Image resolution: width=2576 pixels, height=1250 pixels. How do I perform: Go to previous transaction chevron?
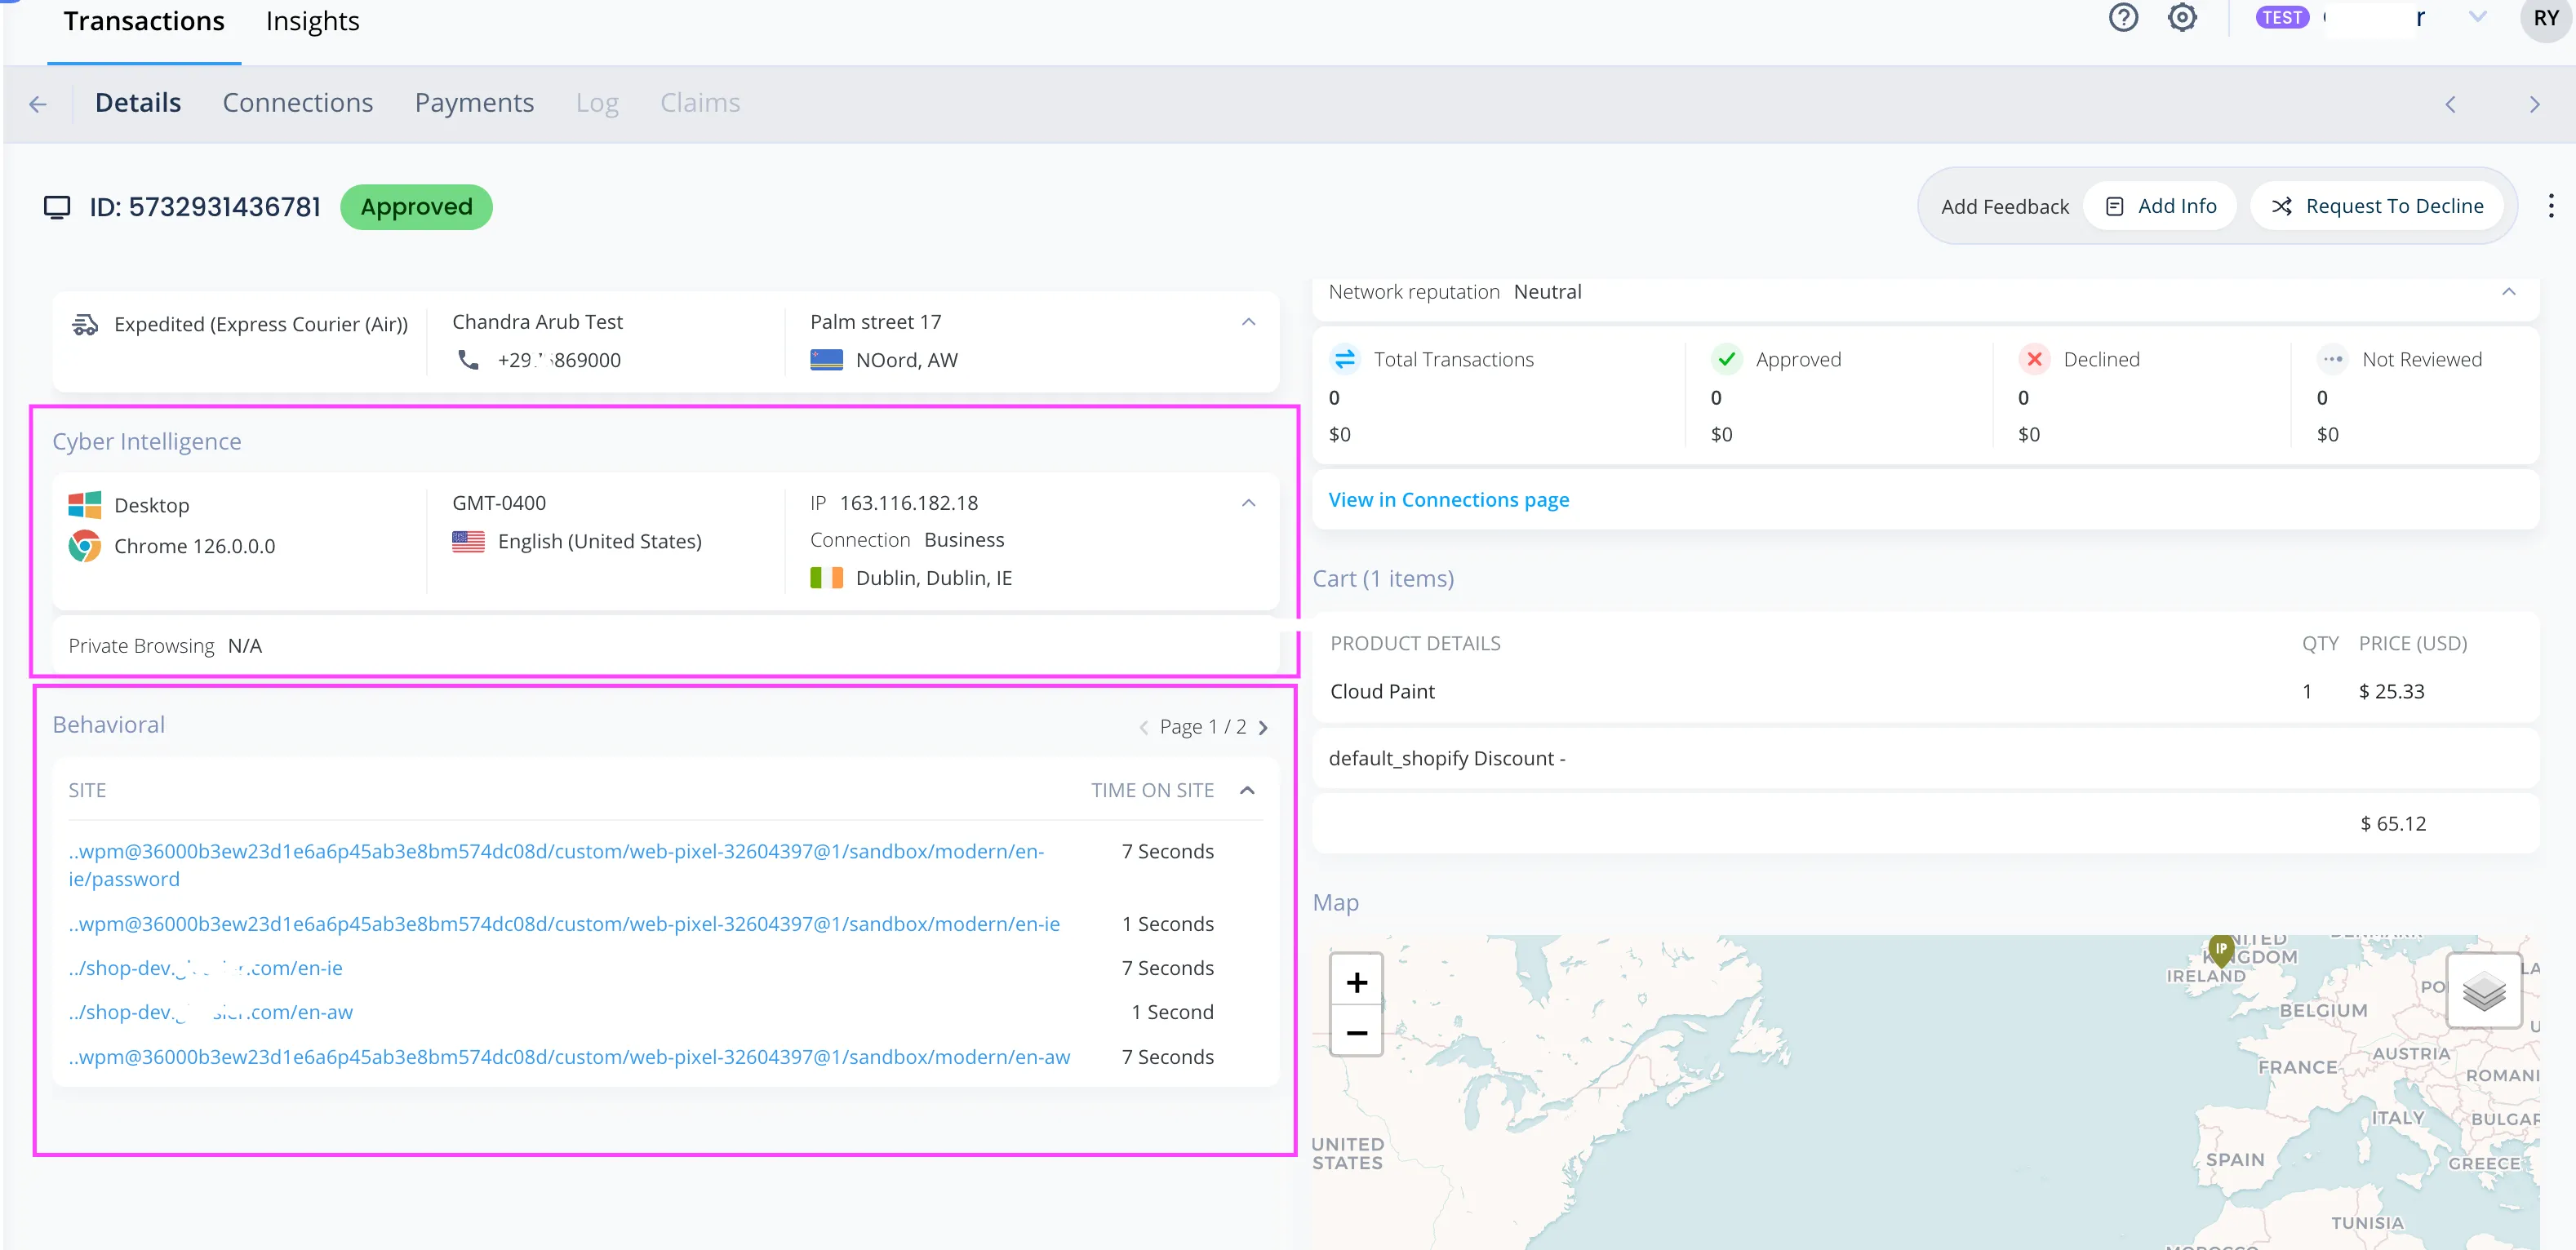[x=2450, y=104]
